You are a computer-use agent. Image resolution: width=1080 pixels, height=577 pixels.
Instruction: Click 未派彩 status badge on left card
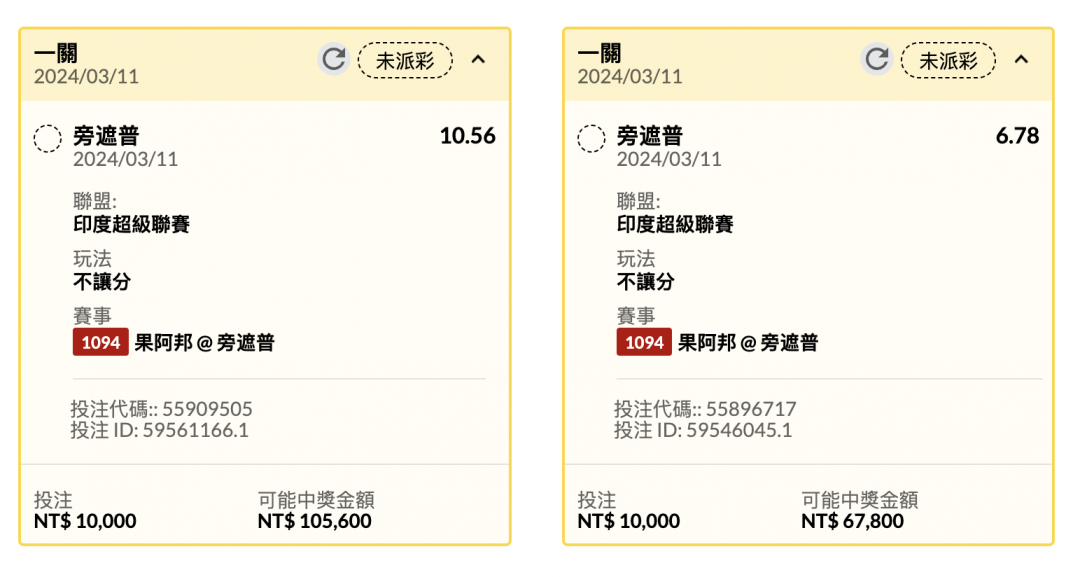405,61
